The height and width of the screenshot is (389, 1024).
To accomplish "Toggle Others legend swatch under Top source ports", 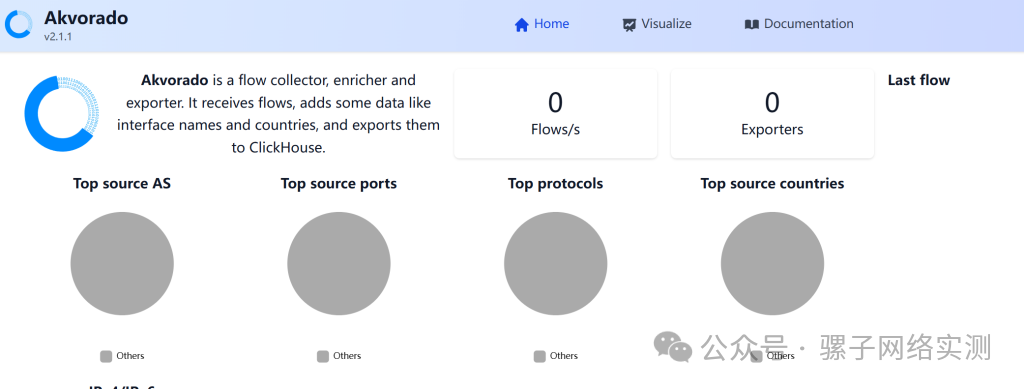I will (x=323, y=356).
